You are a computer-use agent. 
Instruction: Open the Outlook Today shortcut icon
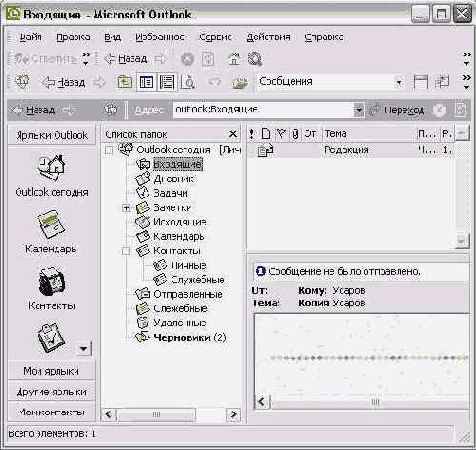pos(51,168)
